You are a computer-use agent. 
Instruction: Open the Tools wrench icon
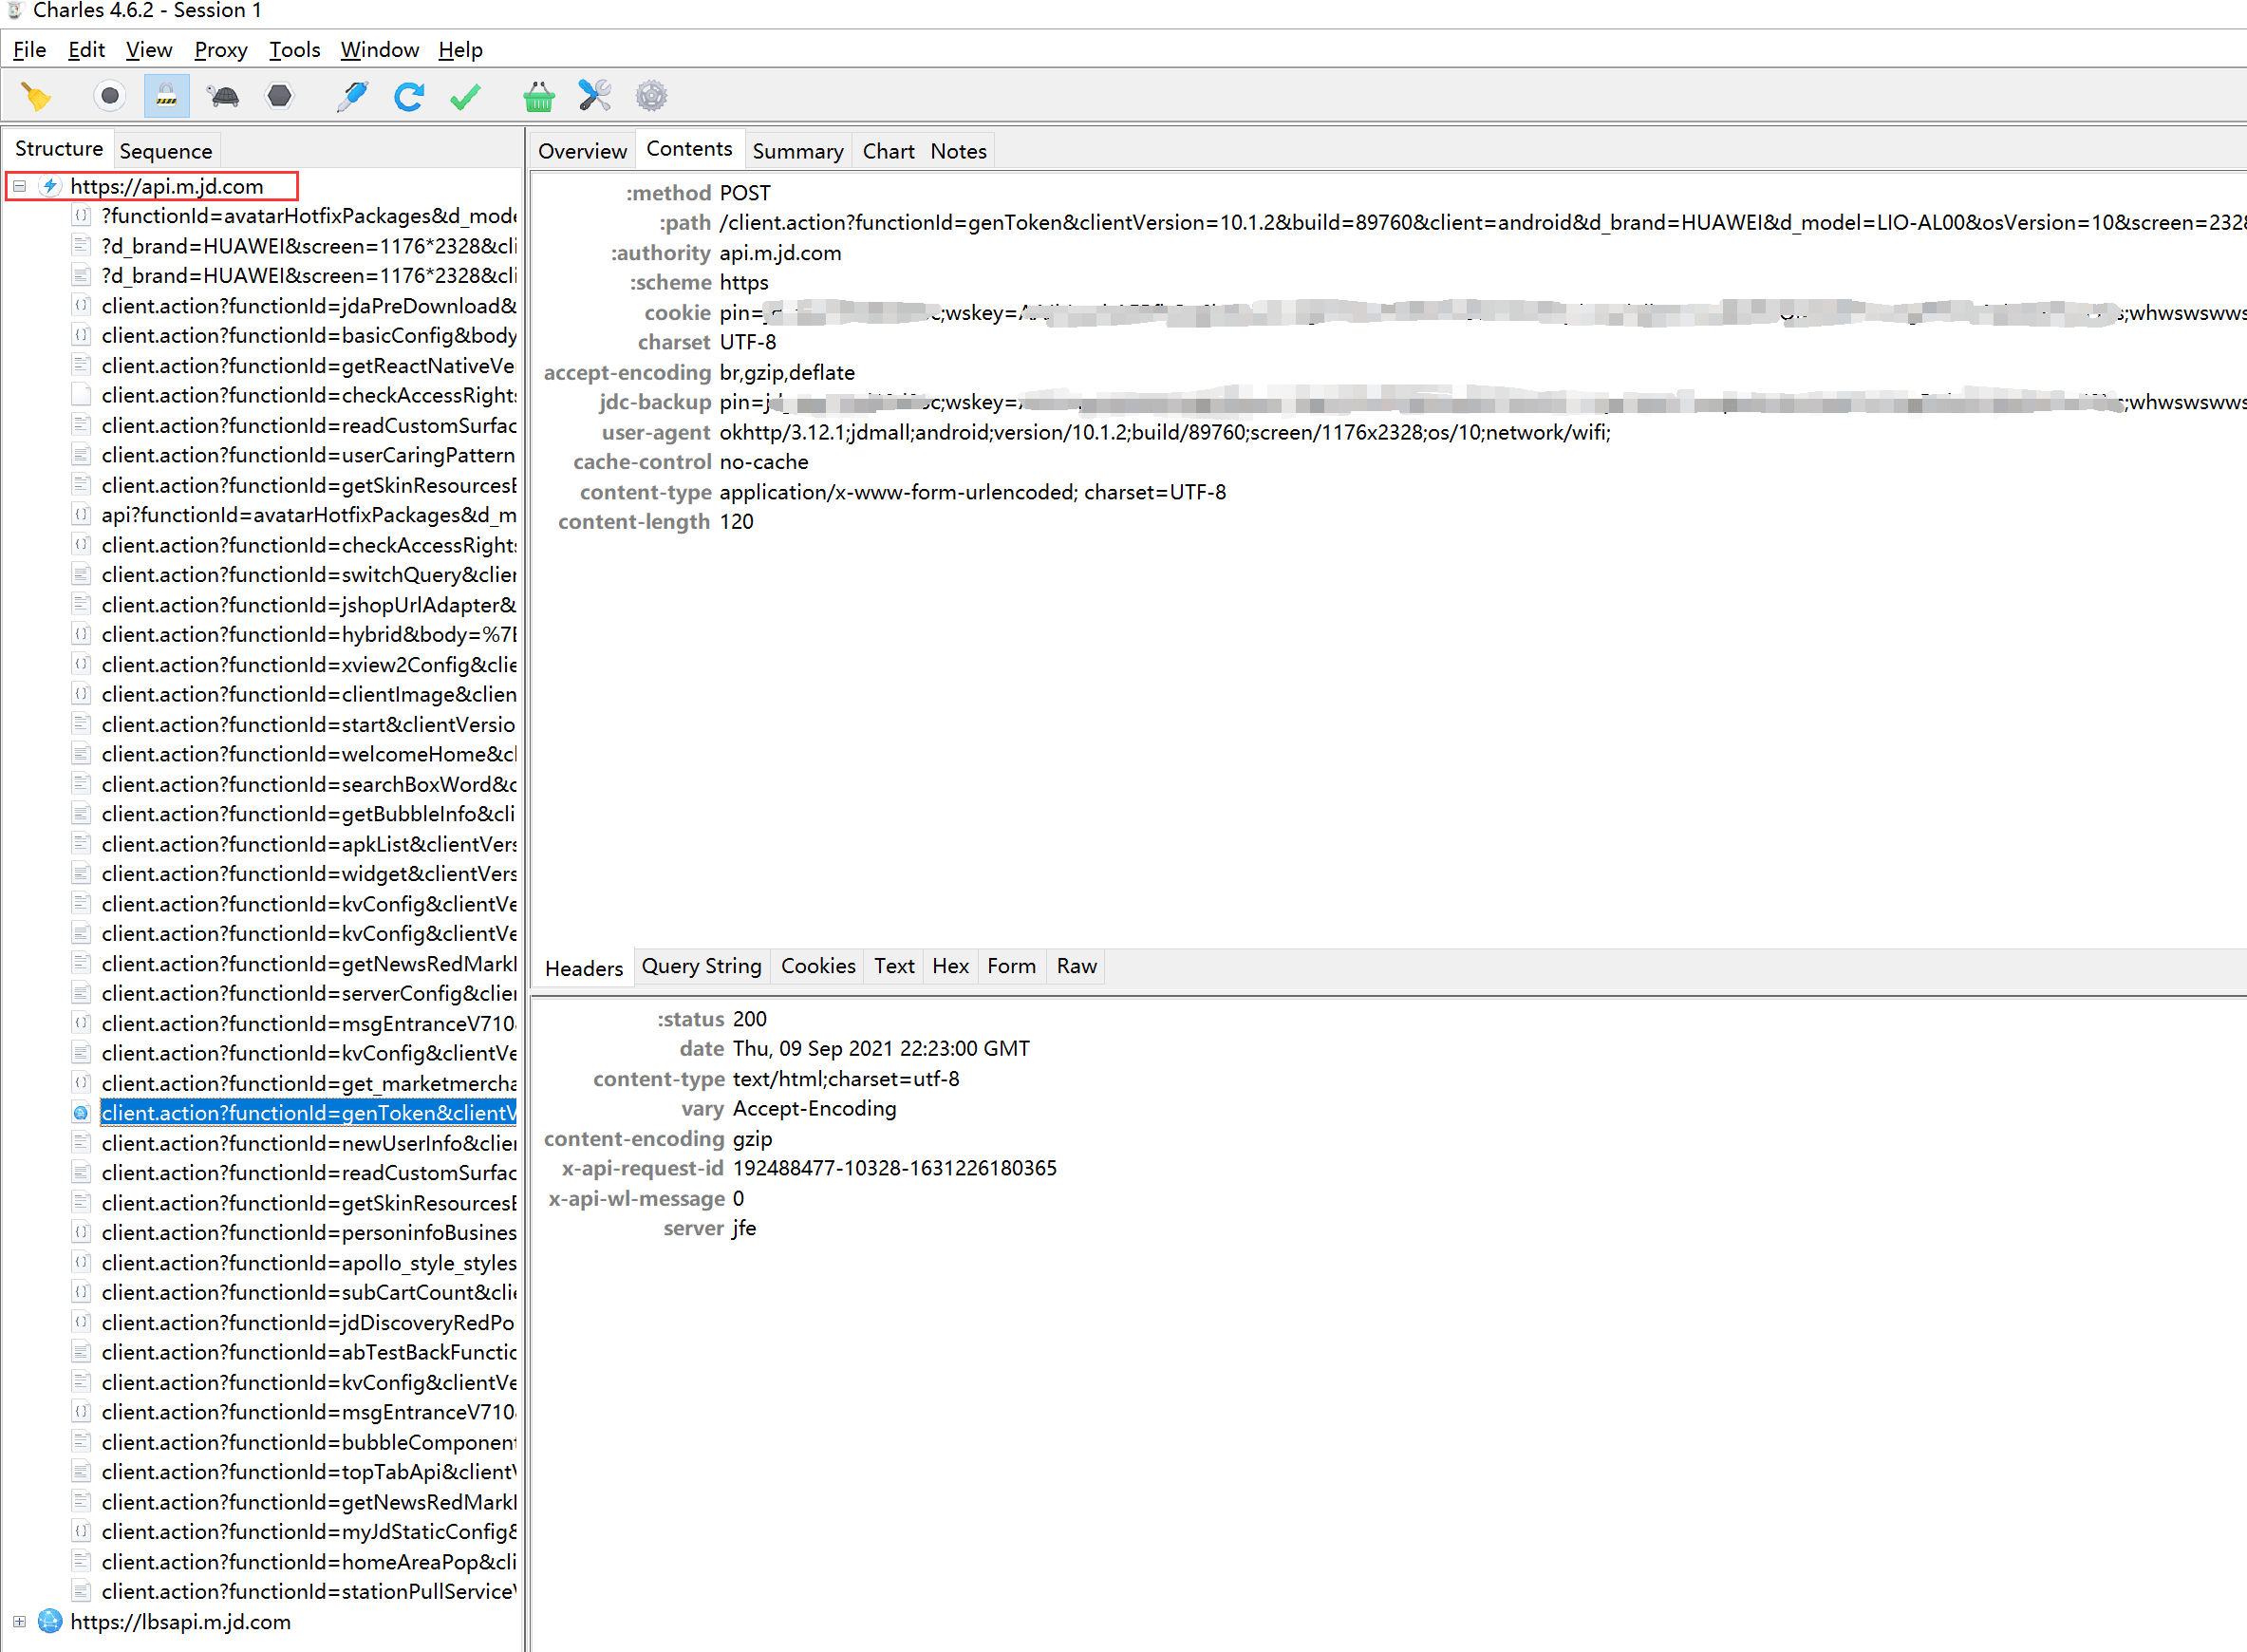pos(594,96)
